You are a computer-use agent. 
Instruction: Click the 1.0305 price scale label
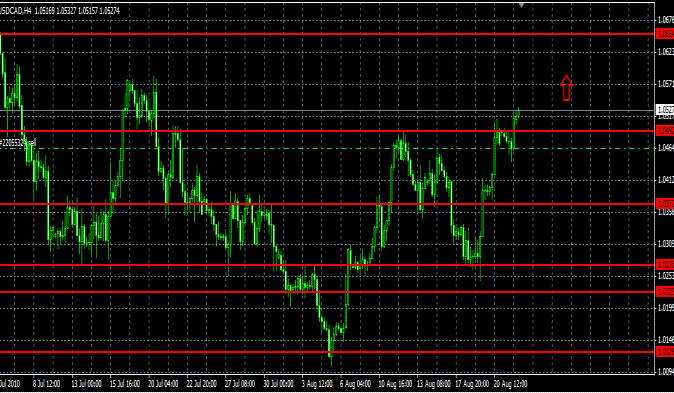[666, 244]
